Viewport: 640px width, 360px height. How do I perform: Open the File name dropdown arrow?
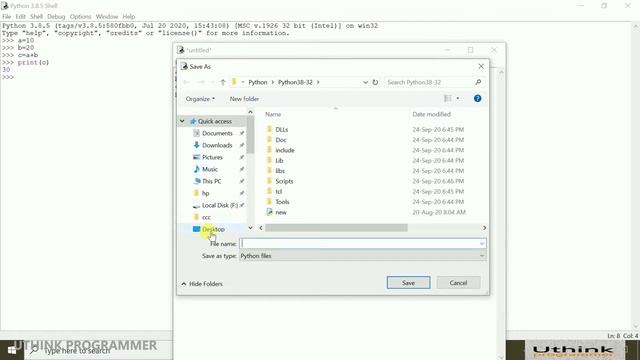[x=482, y=244]
